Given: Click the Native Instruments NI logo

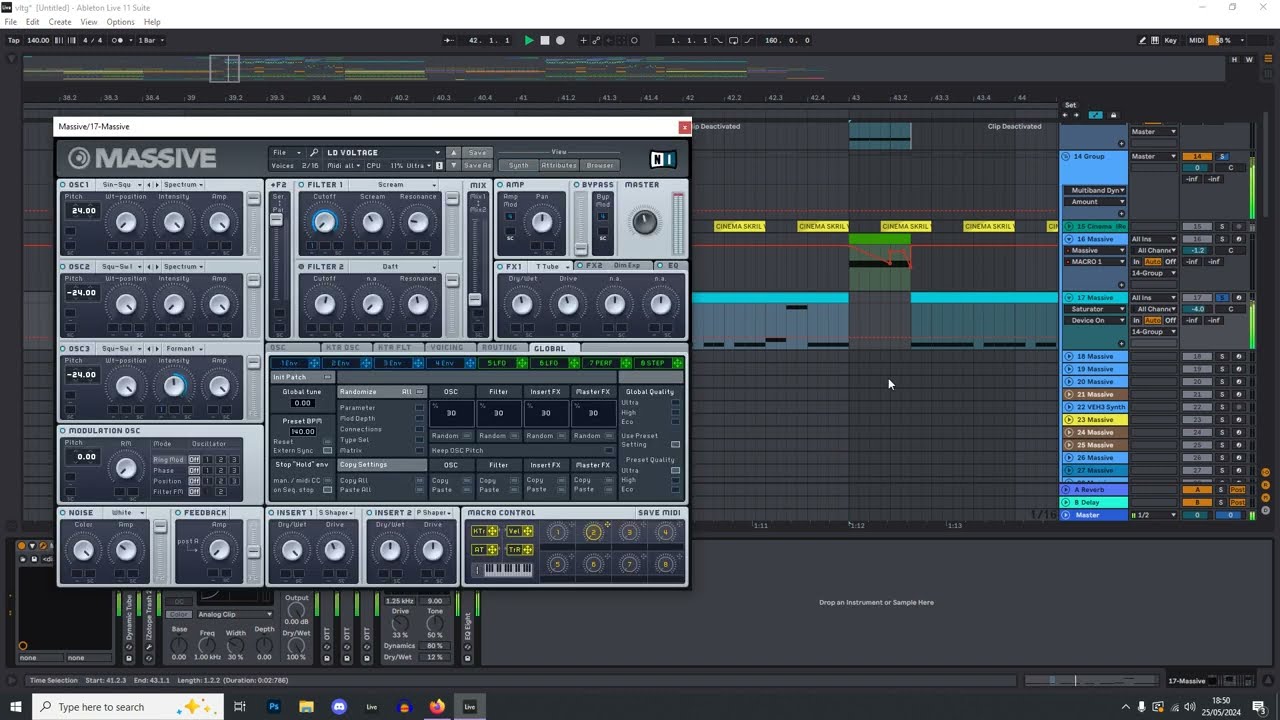Looking at the screenshot, I should click(x=662, y=159).
